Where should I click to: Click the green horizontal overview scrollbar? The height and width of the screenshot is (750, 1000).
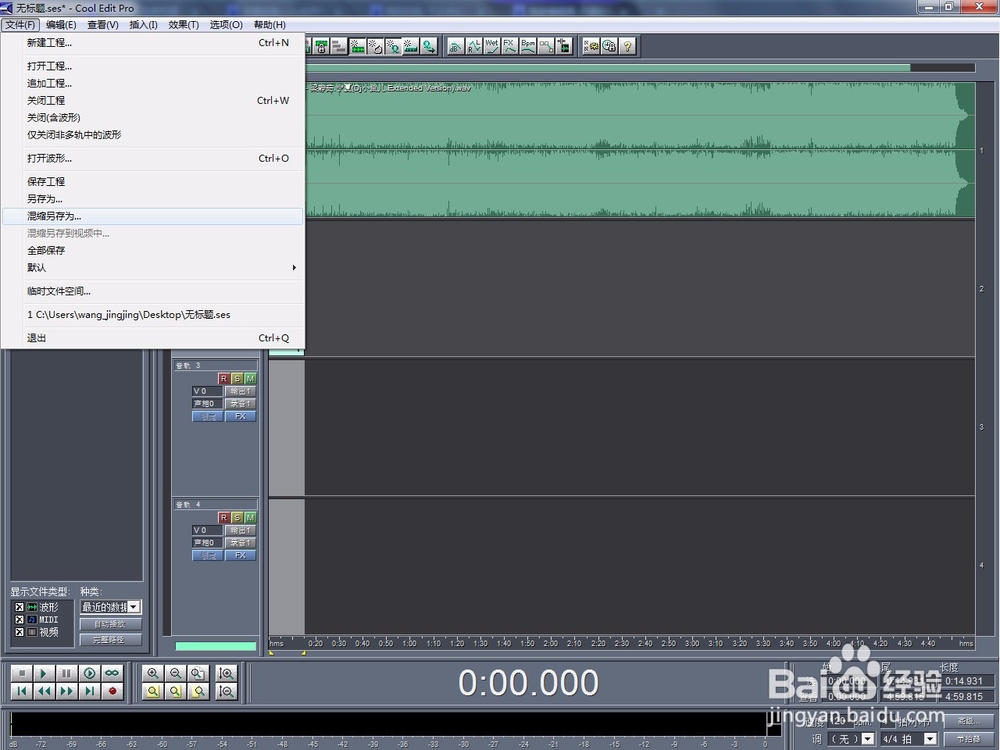[608, 67]
